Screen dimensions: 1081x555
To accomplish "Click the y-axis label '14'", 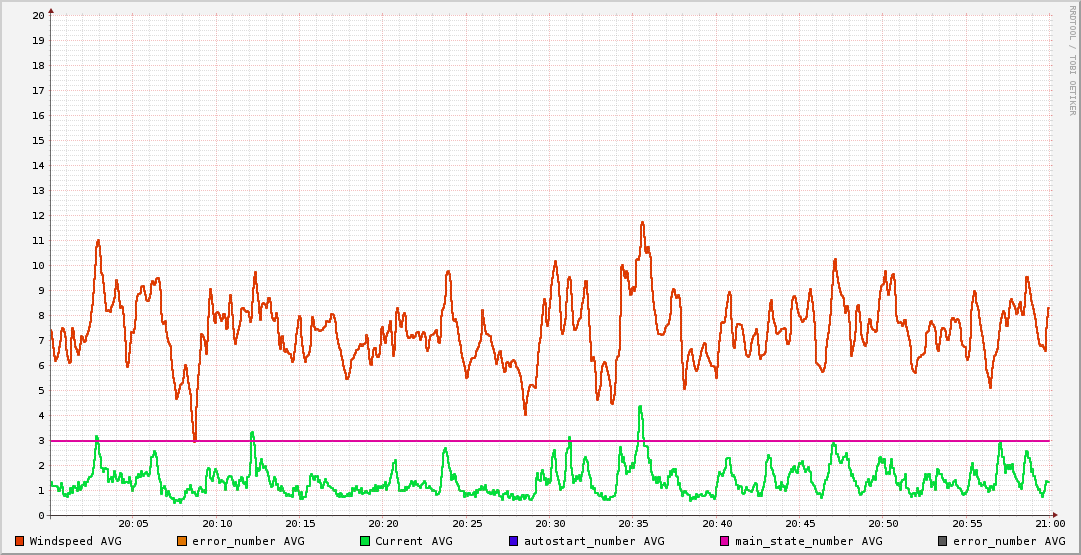I will 39,165.
